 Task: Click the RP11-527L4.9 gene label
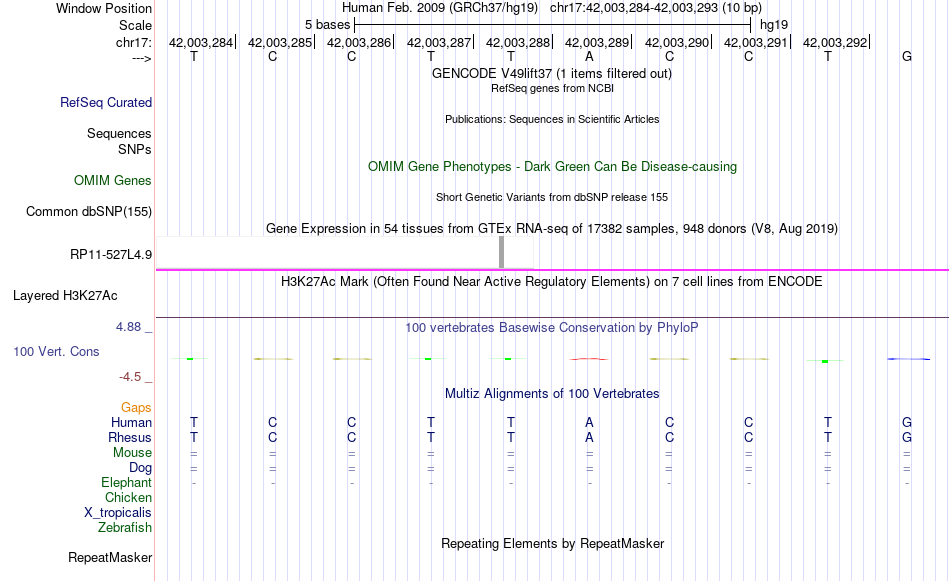pyautogui.click(x=111, y=254)
